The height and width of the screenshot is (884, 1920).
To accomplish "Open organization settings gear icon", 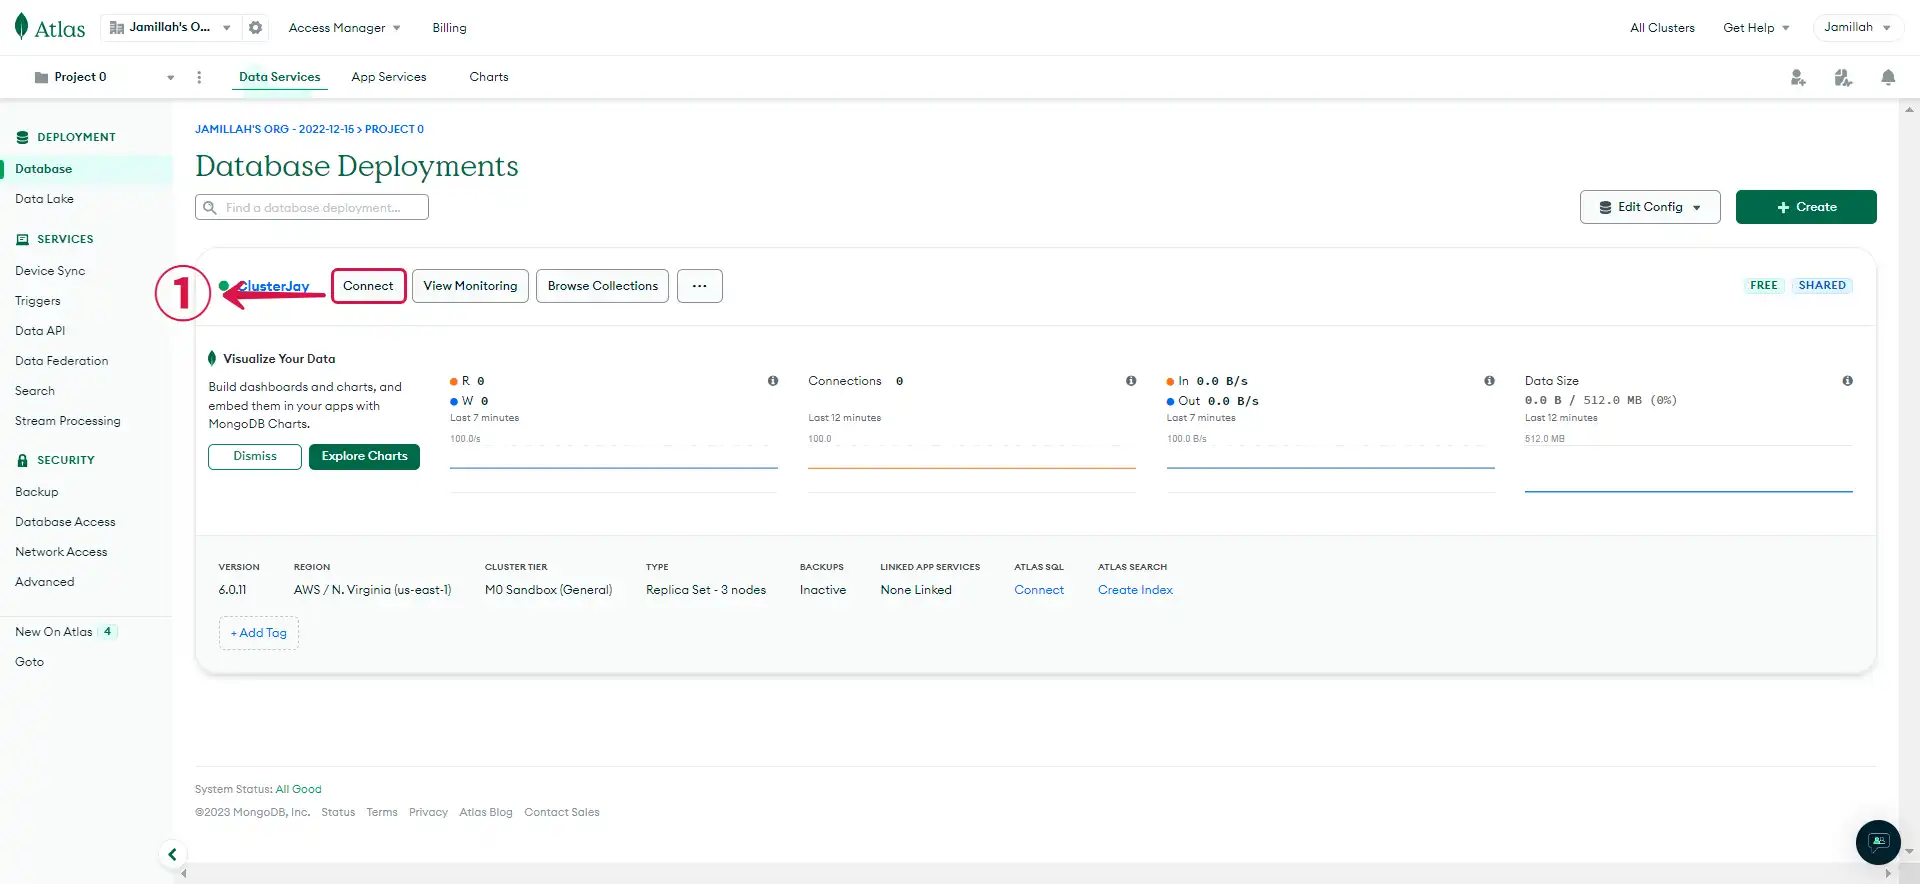I will 256,28.
